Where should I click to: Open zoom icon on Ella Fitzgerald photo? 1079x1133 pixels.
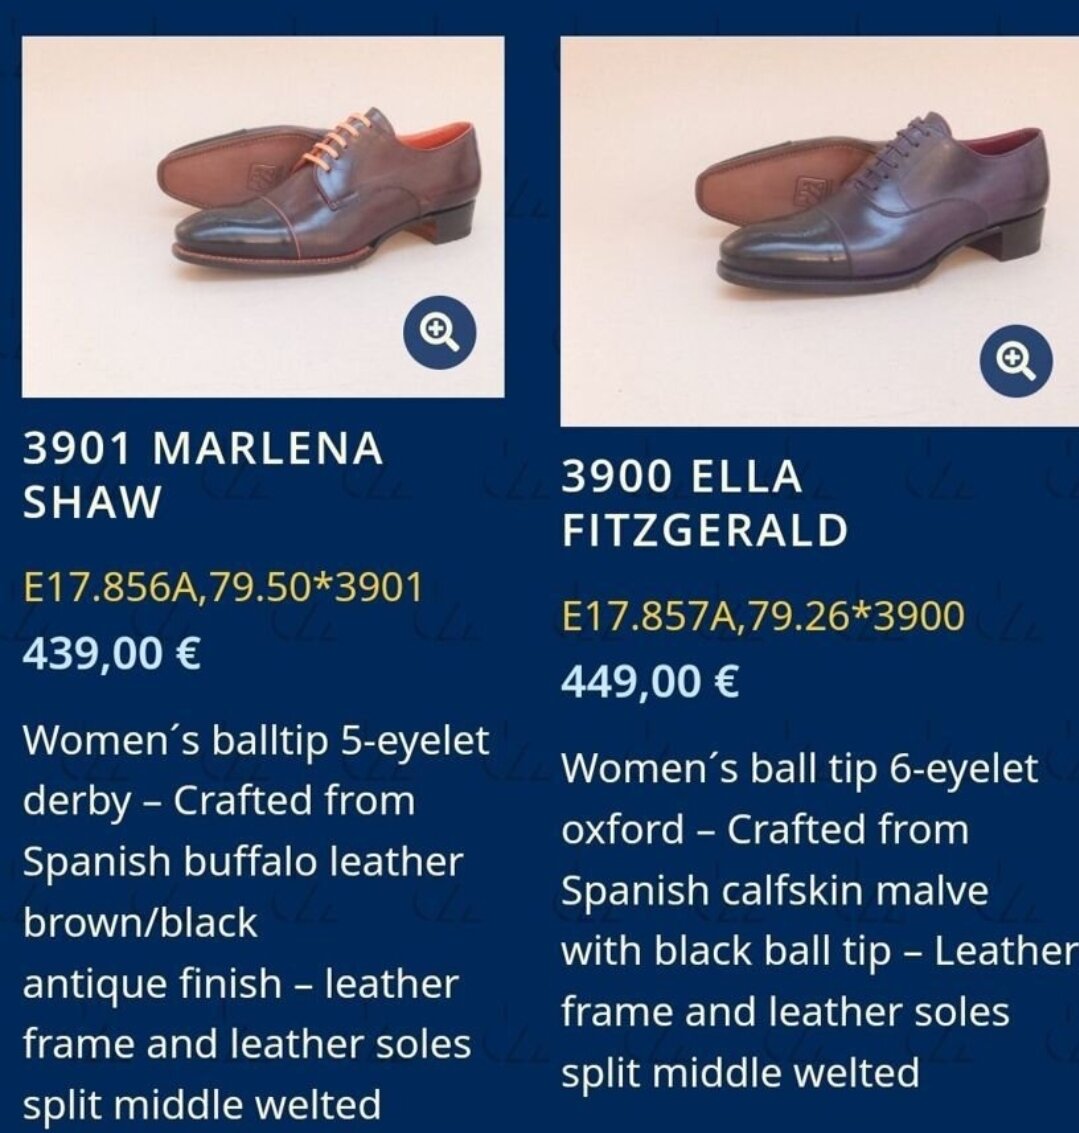[1016, 361]
